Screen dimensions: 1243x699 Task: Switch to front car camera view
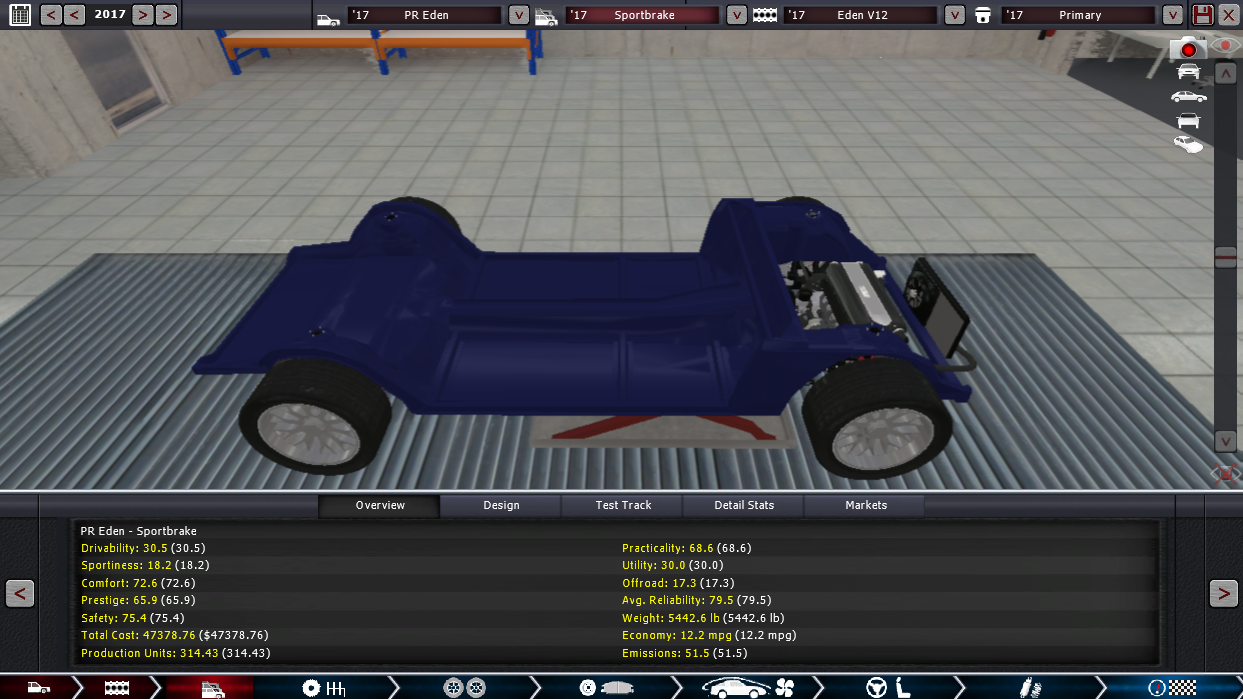1189,72
